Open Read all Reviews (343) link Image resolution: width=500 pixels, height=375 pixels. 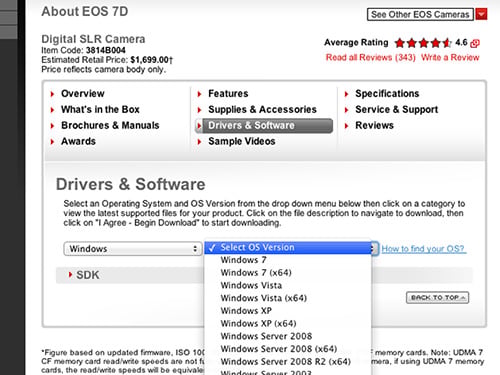click(371, 57)
